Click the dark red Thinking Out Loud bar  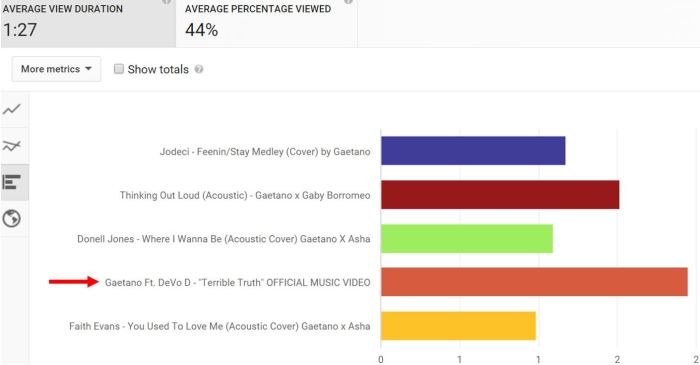tap(500, 195)
